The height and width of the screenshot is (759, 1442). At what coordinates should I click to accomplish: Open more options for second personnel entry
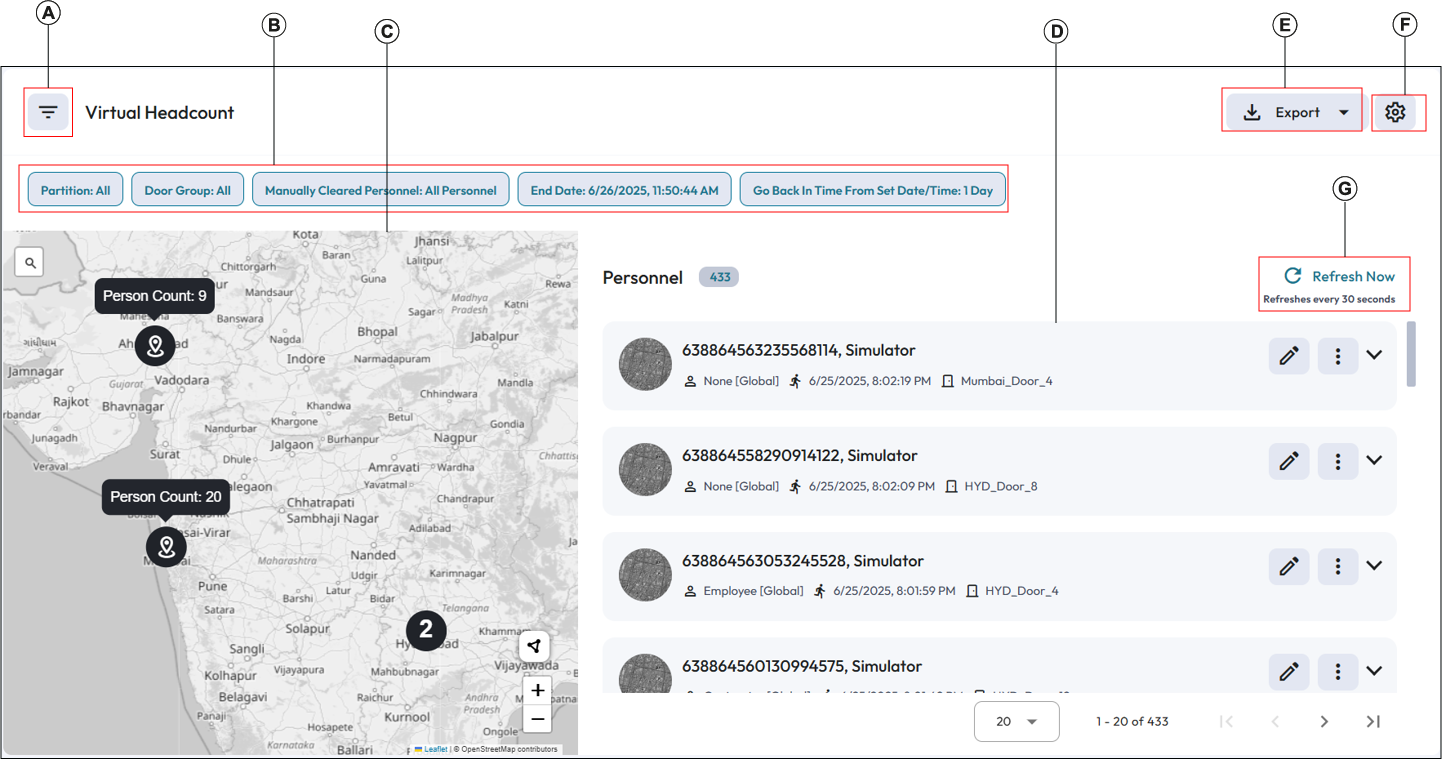coord(1337,461)
